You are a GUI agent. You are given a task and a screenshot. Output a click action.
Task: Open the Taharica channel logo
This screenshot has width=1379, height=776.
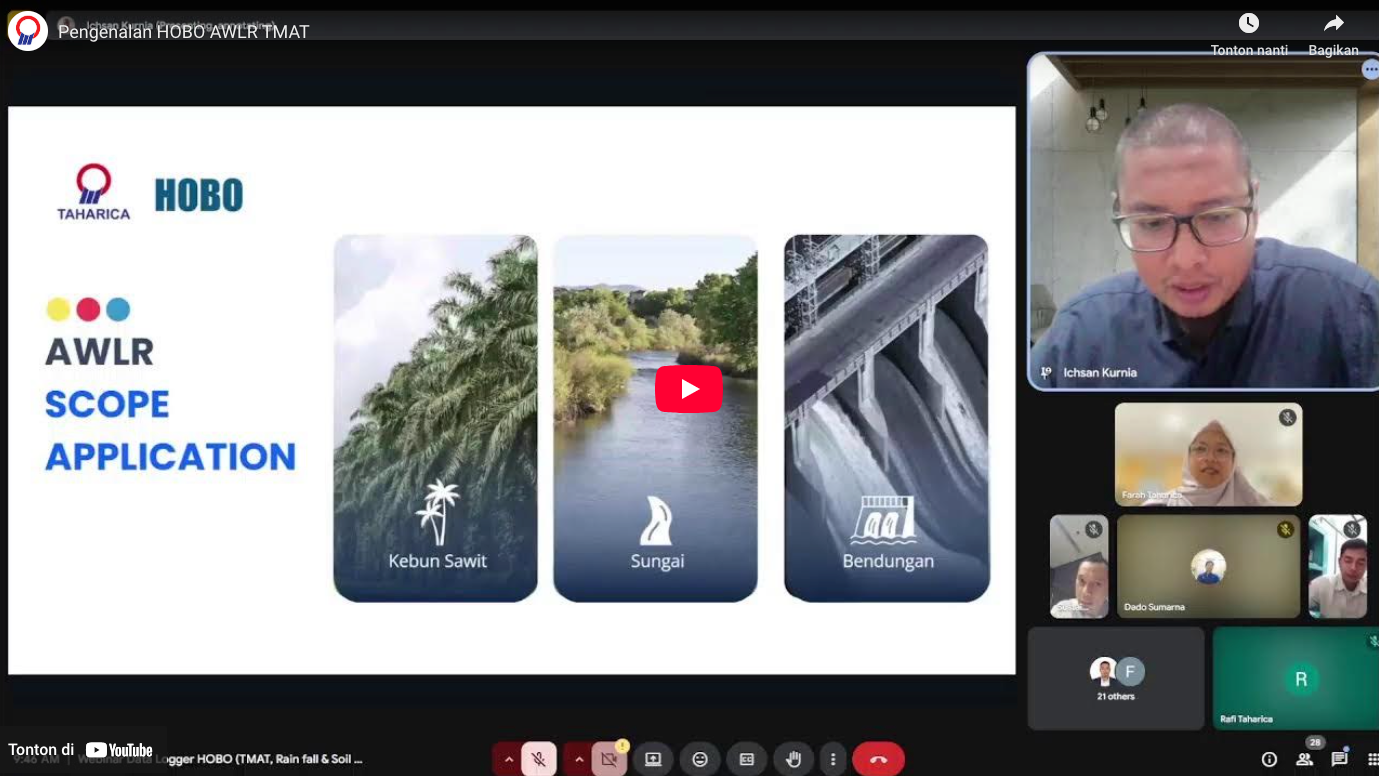coord(28,31)
